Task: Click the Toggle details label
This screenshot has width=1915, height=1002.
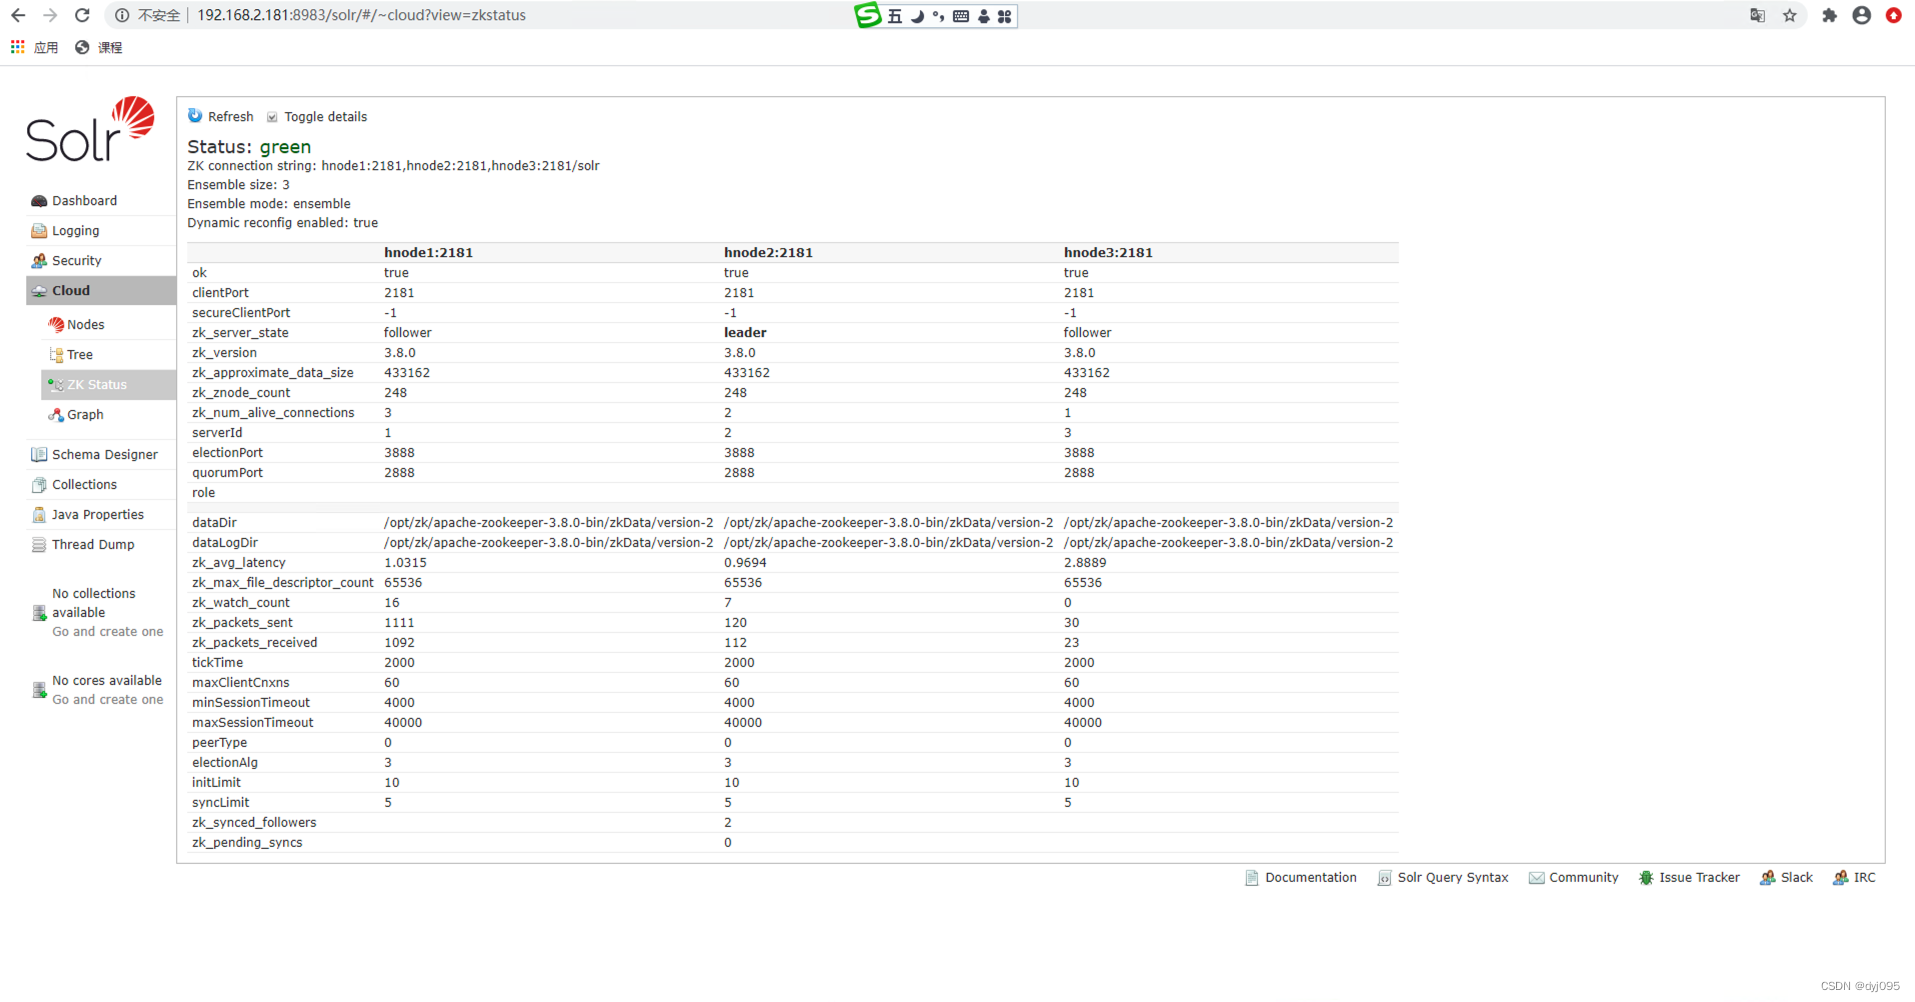Action: [x=326, y=117]
